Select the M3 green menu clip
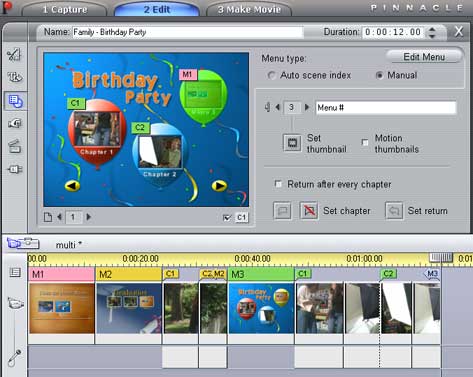 click(261, 274)
